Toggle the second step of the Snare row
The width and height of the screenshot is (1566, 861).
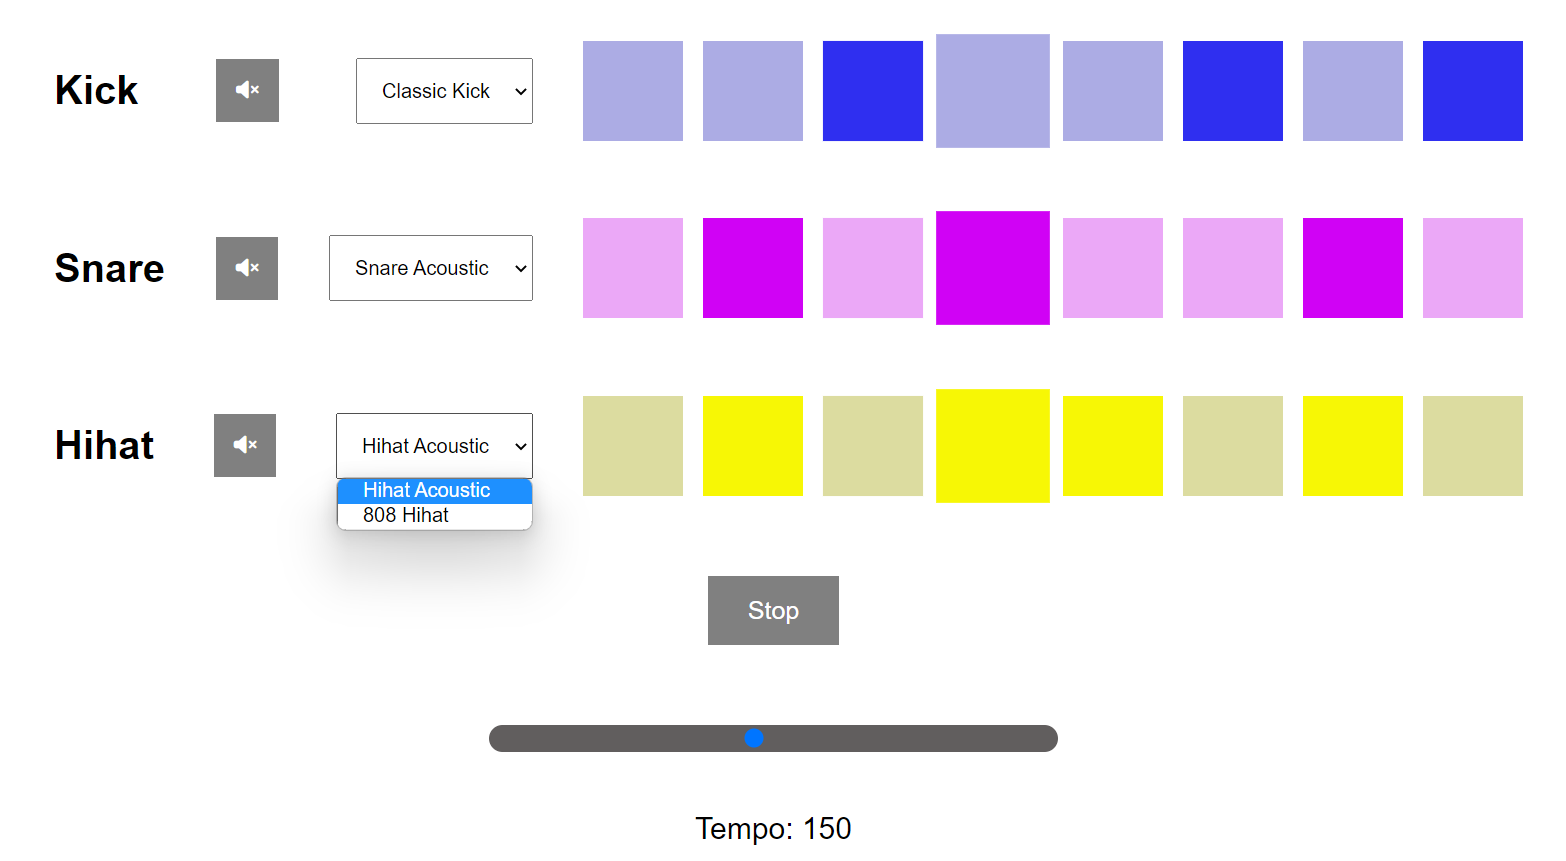point(752,268)
